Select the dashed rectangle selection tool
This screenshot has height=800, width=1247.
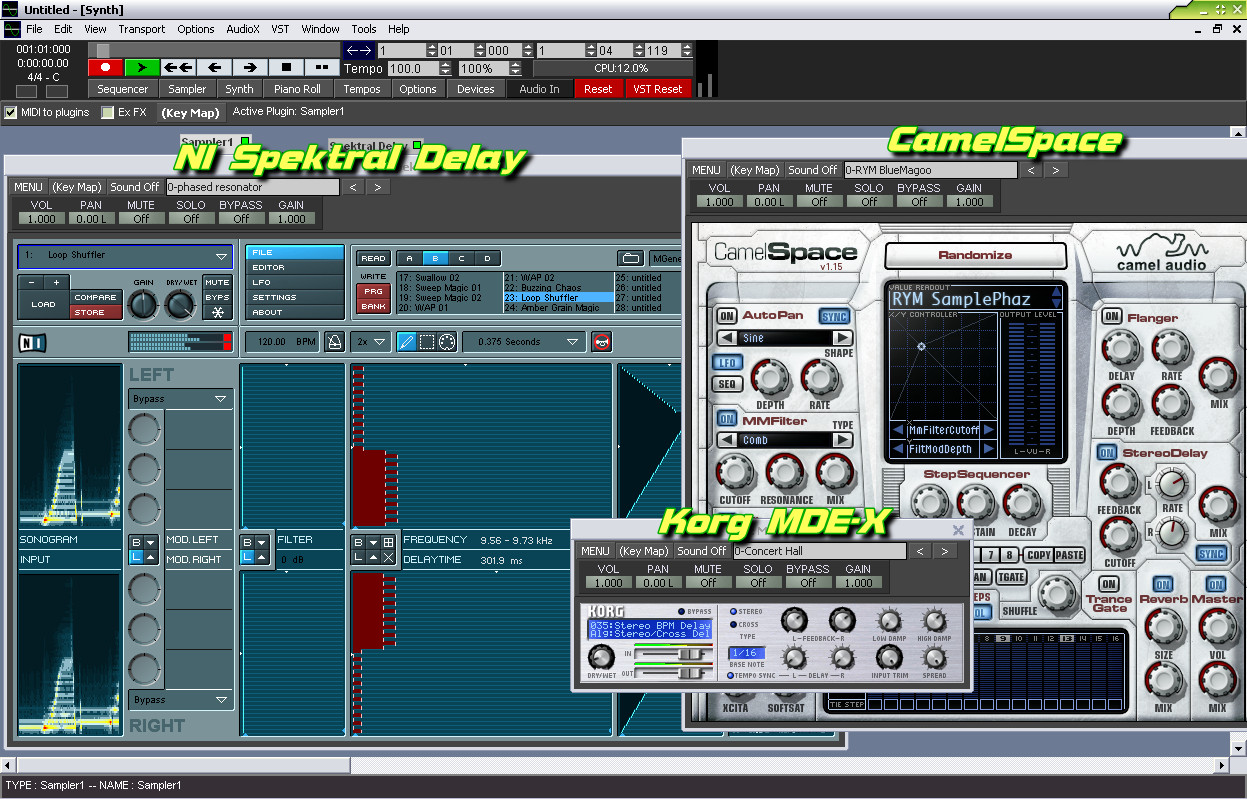pyautogui.click(x=427, y=342)
